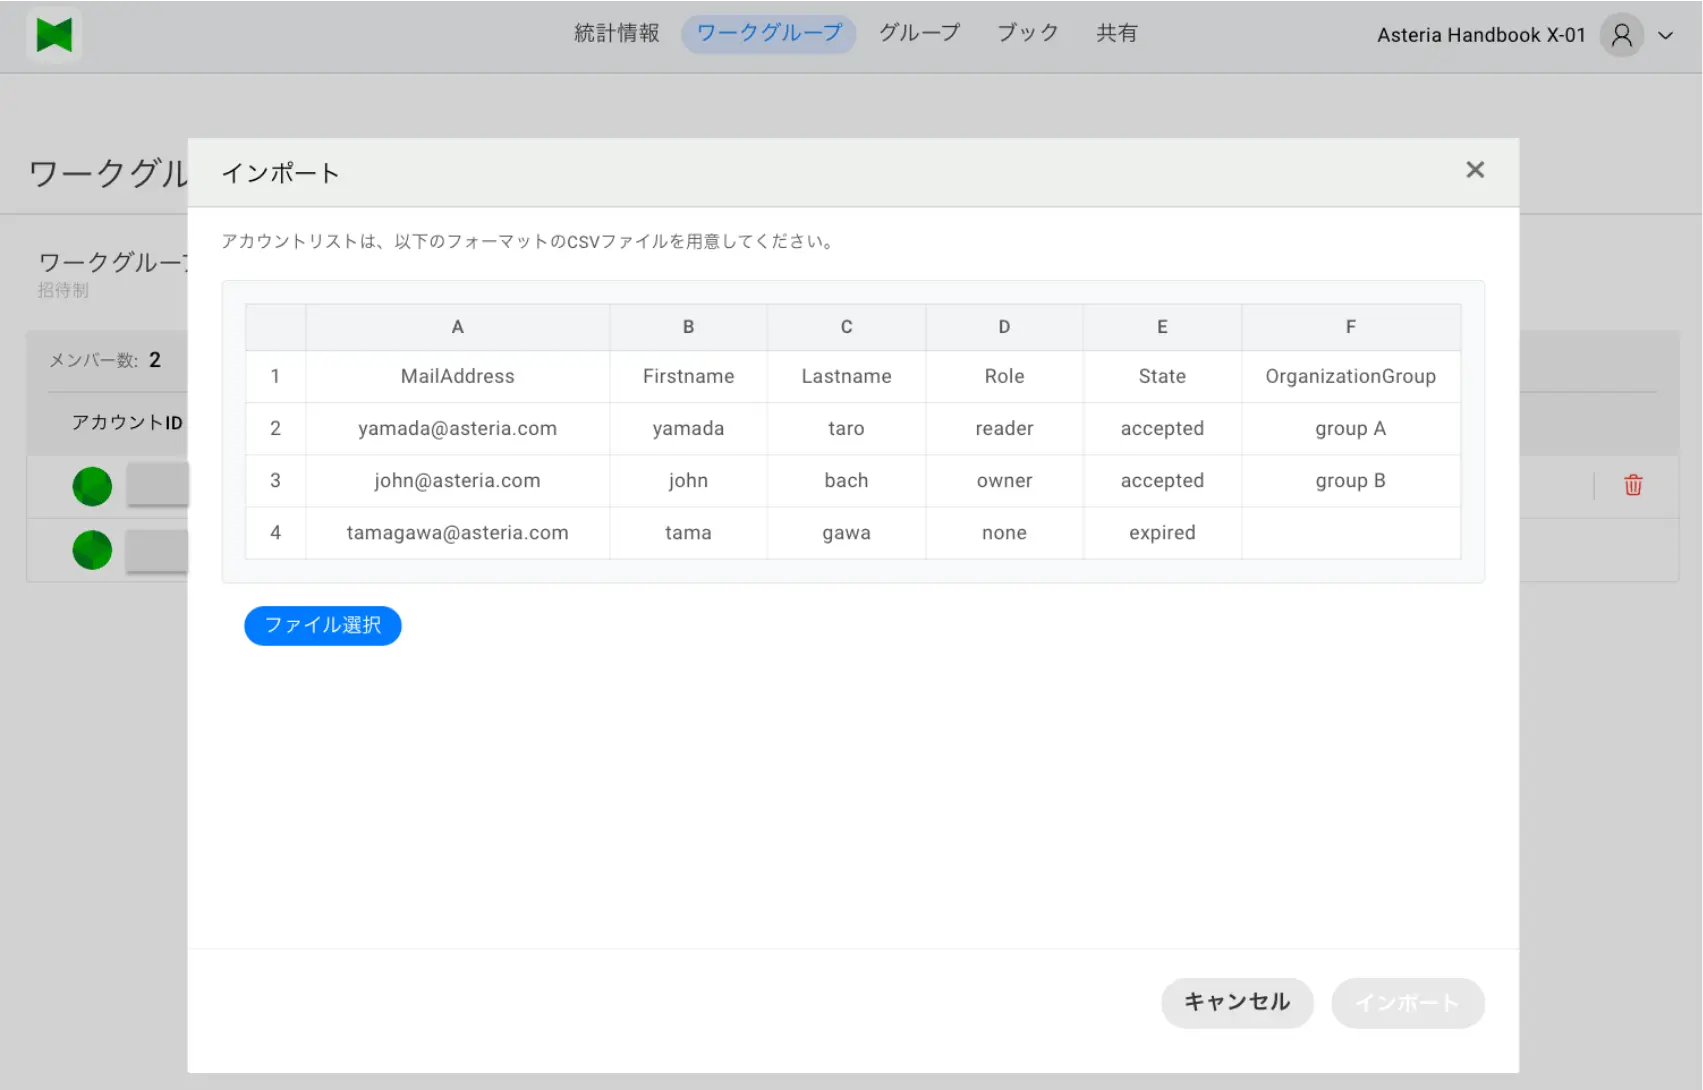
Task: Click the group A cell
Action: pos(1351,429)
